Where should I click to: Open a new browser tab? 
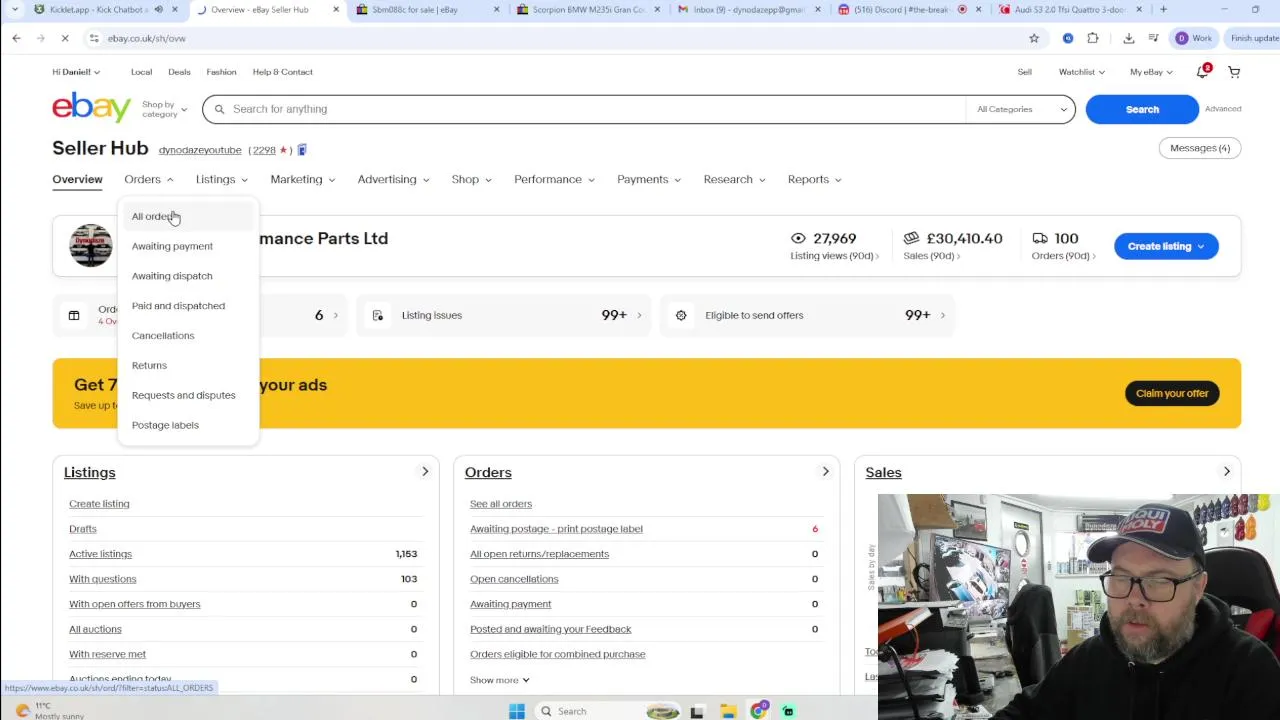click(1163, 9)
